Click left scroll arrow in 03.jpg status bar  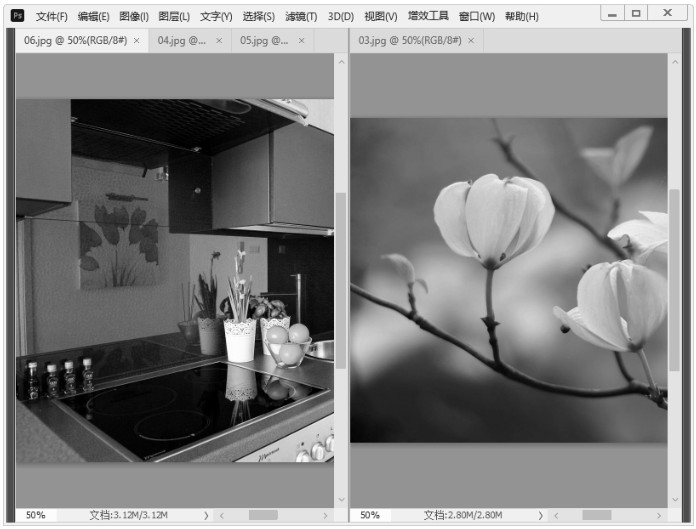click(556, 516)
